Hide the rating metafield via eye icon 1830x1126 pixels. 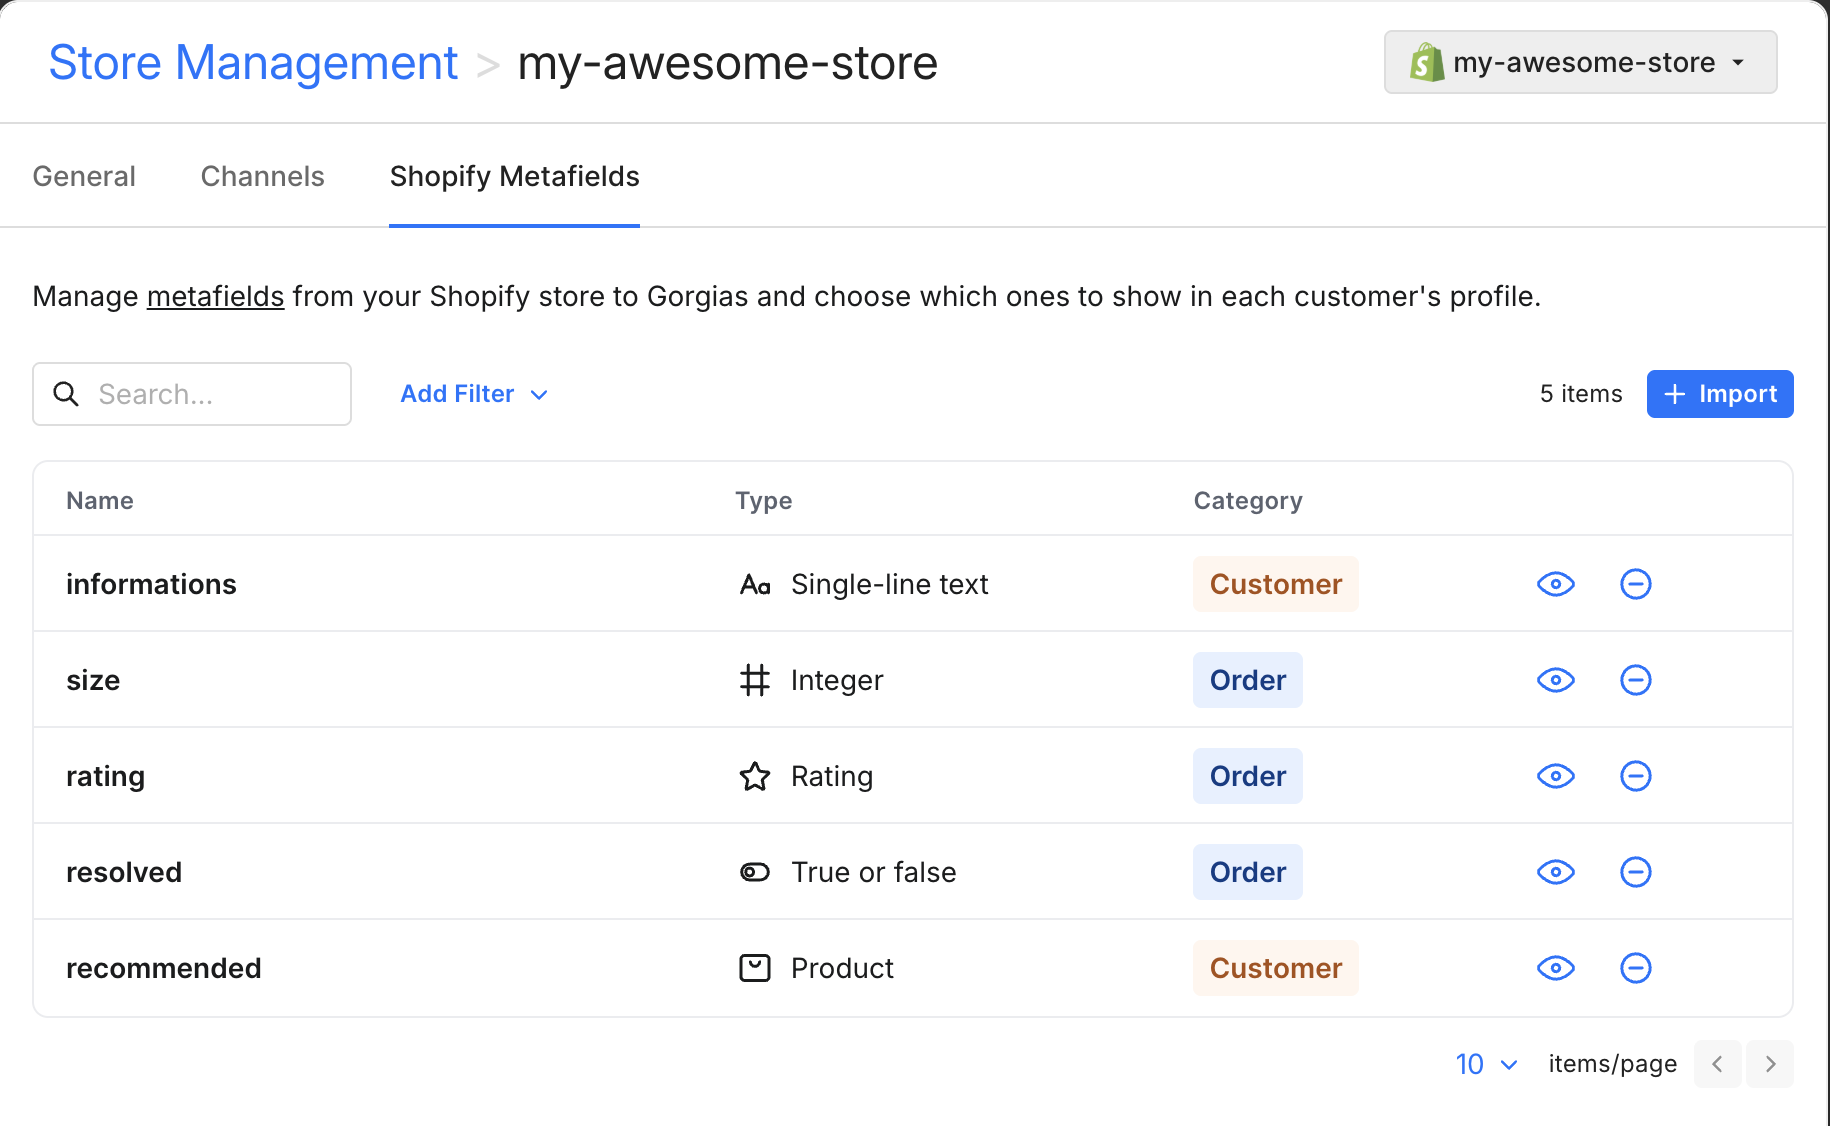(x=1555, y=776)
